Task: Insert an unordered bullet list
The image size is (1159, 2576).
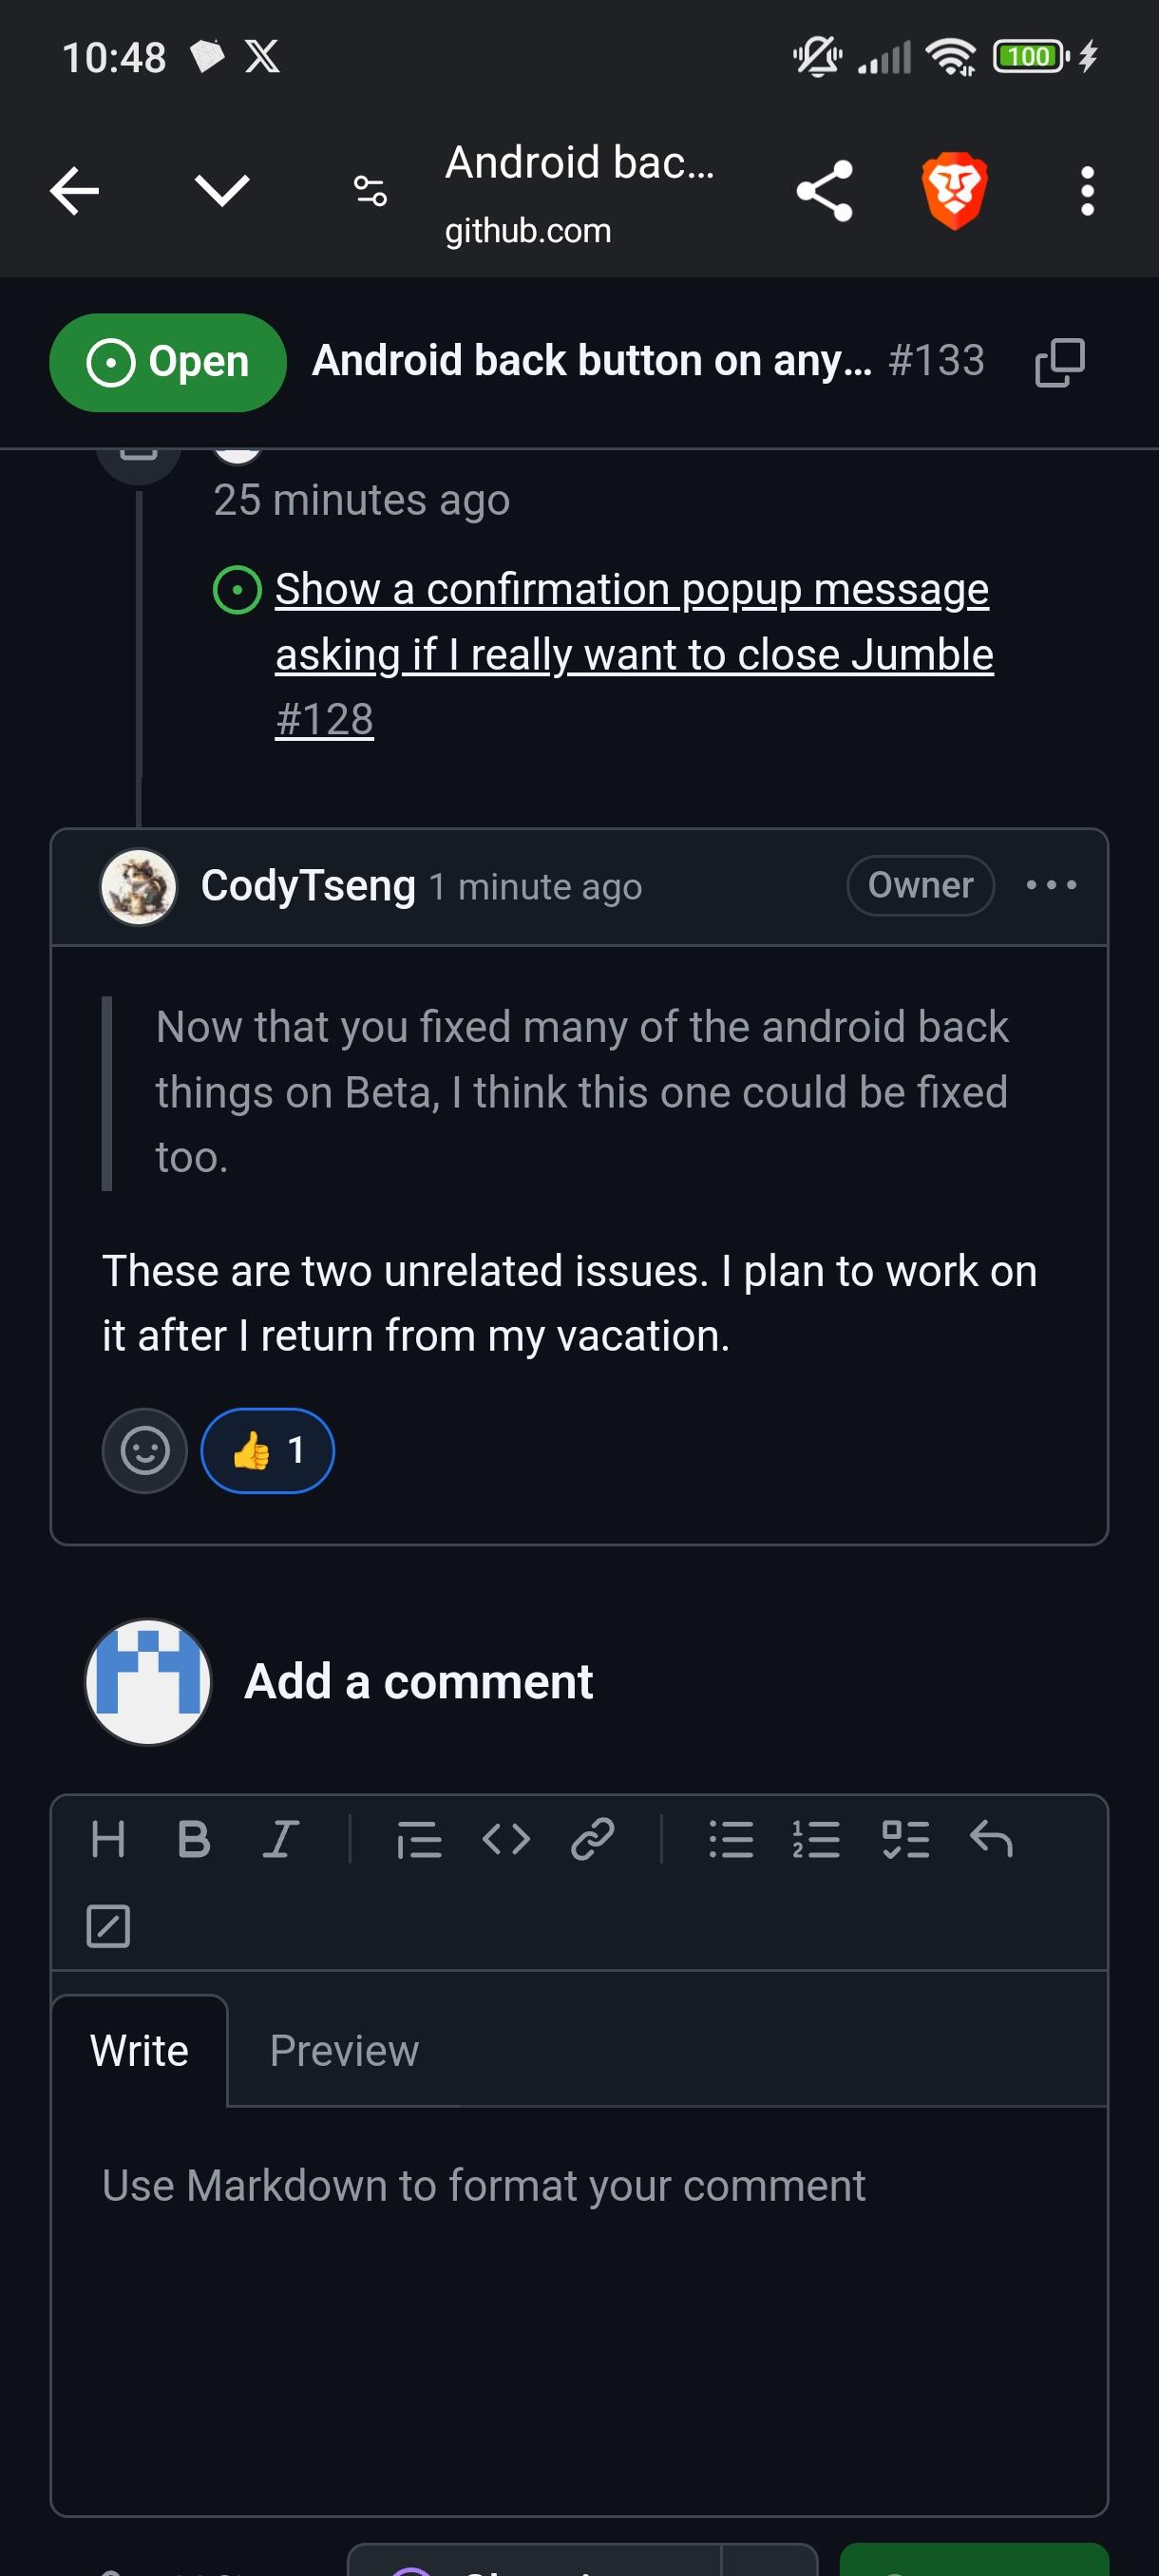Action: click(x=731, y=1839)
